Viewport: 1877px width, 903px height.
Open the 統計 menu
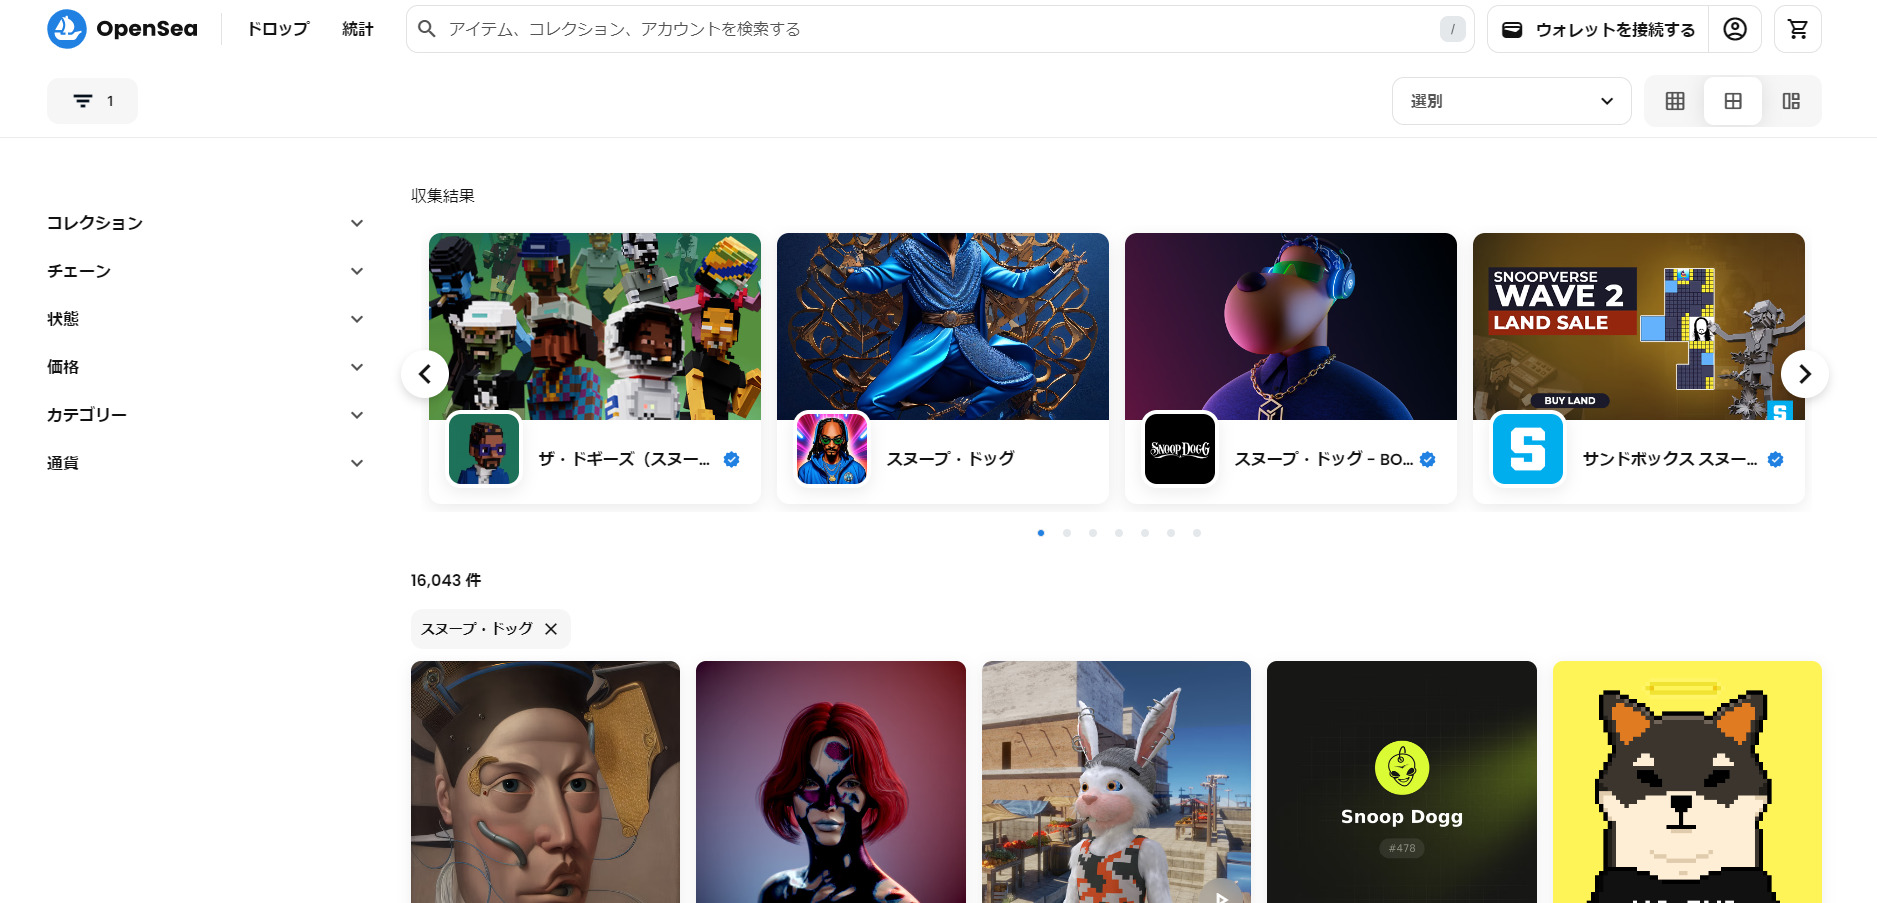[x=357, y=29]
